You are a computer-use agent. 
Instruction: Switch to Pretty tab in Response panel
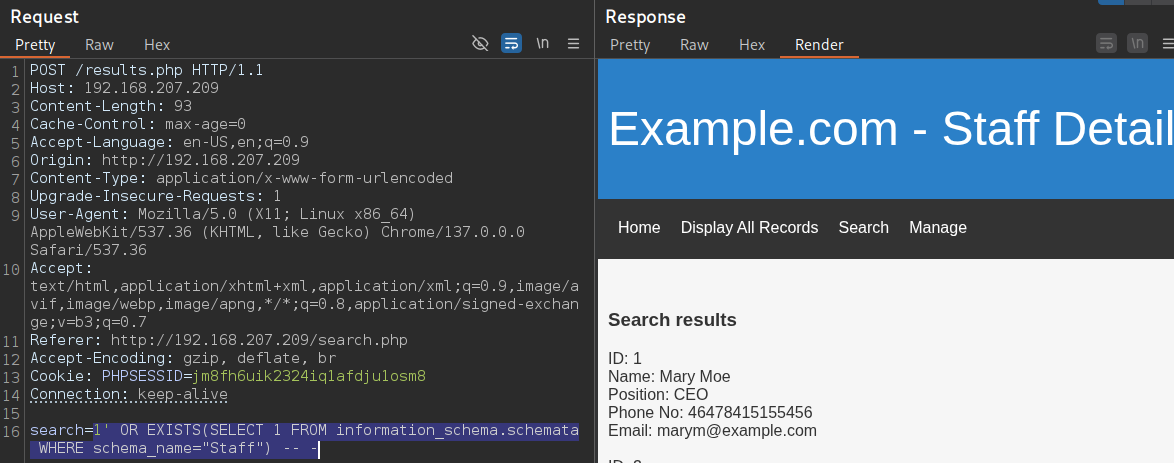point(630,45)
